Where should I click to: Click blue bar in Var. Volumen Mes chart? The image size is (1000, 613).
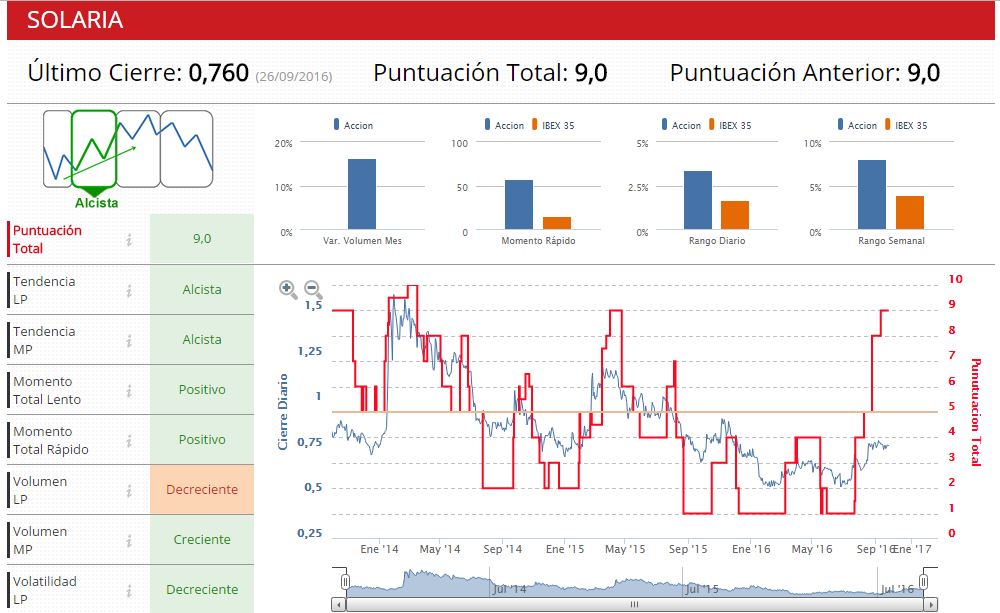tap(362, 194)
